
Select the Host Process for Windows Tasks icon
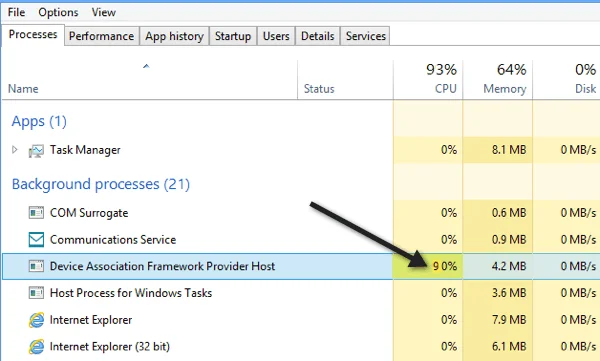[36, 293]
